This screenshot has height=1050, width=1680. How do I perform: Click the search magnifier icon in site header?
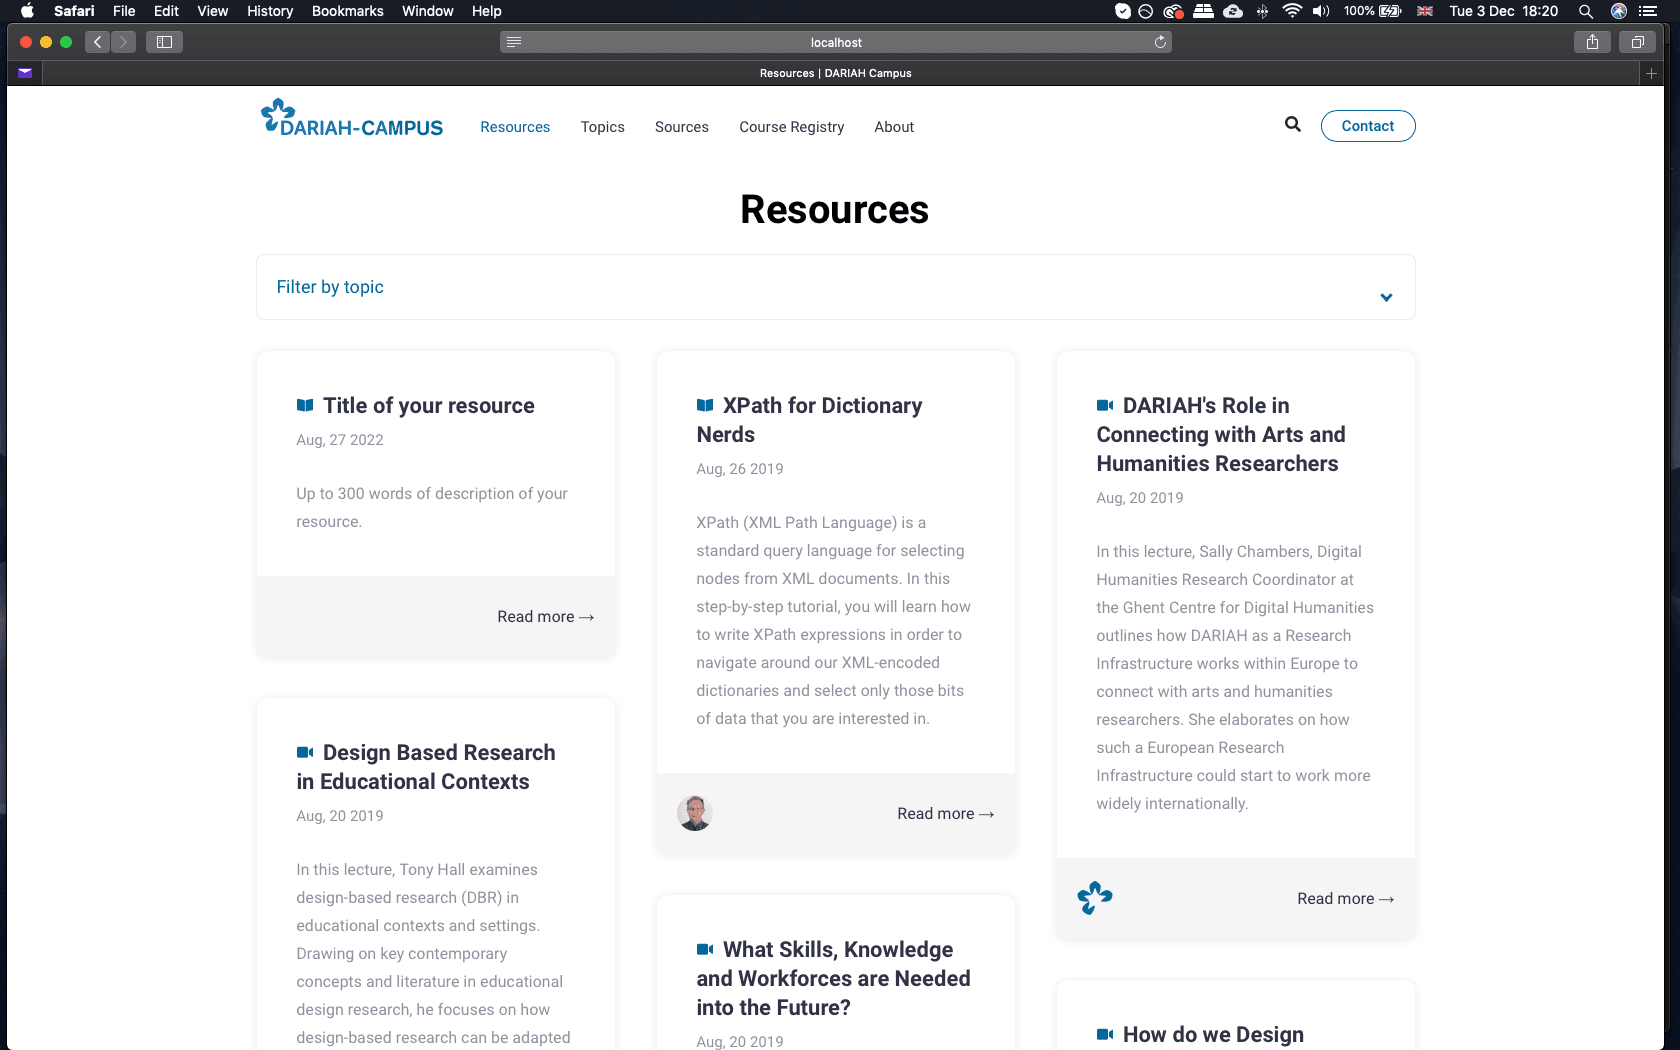pyautogui.click(x=1292, y=124)
